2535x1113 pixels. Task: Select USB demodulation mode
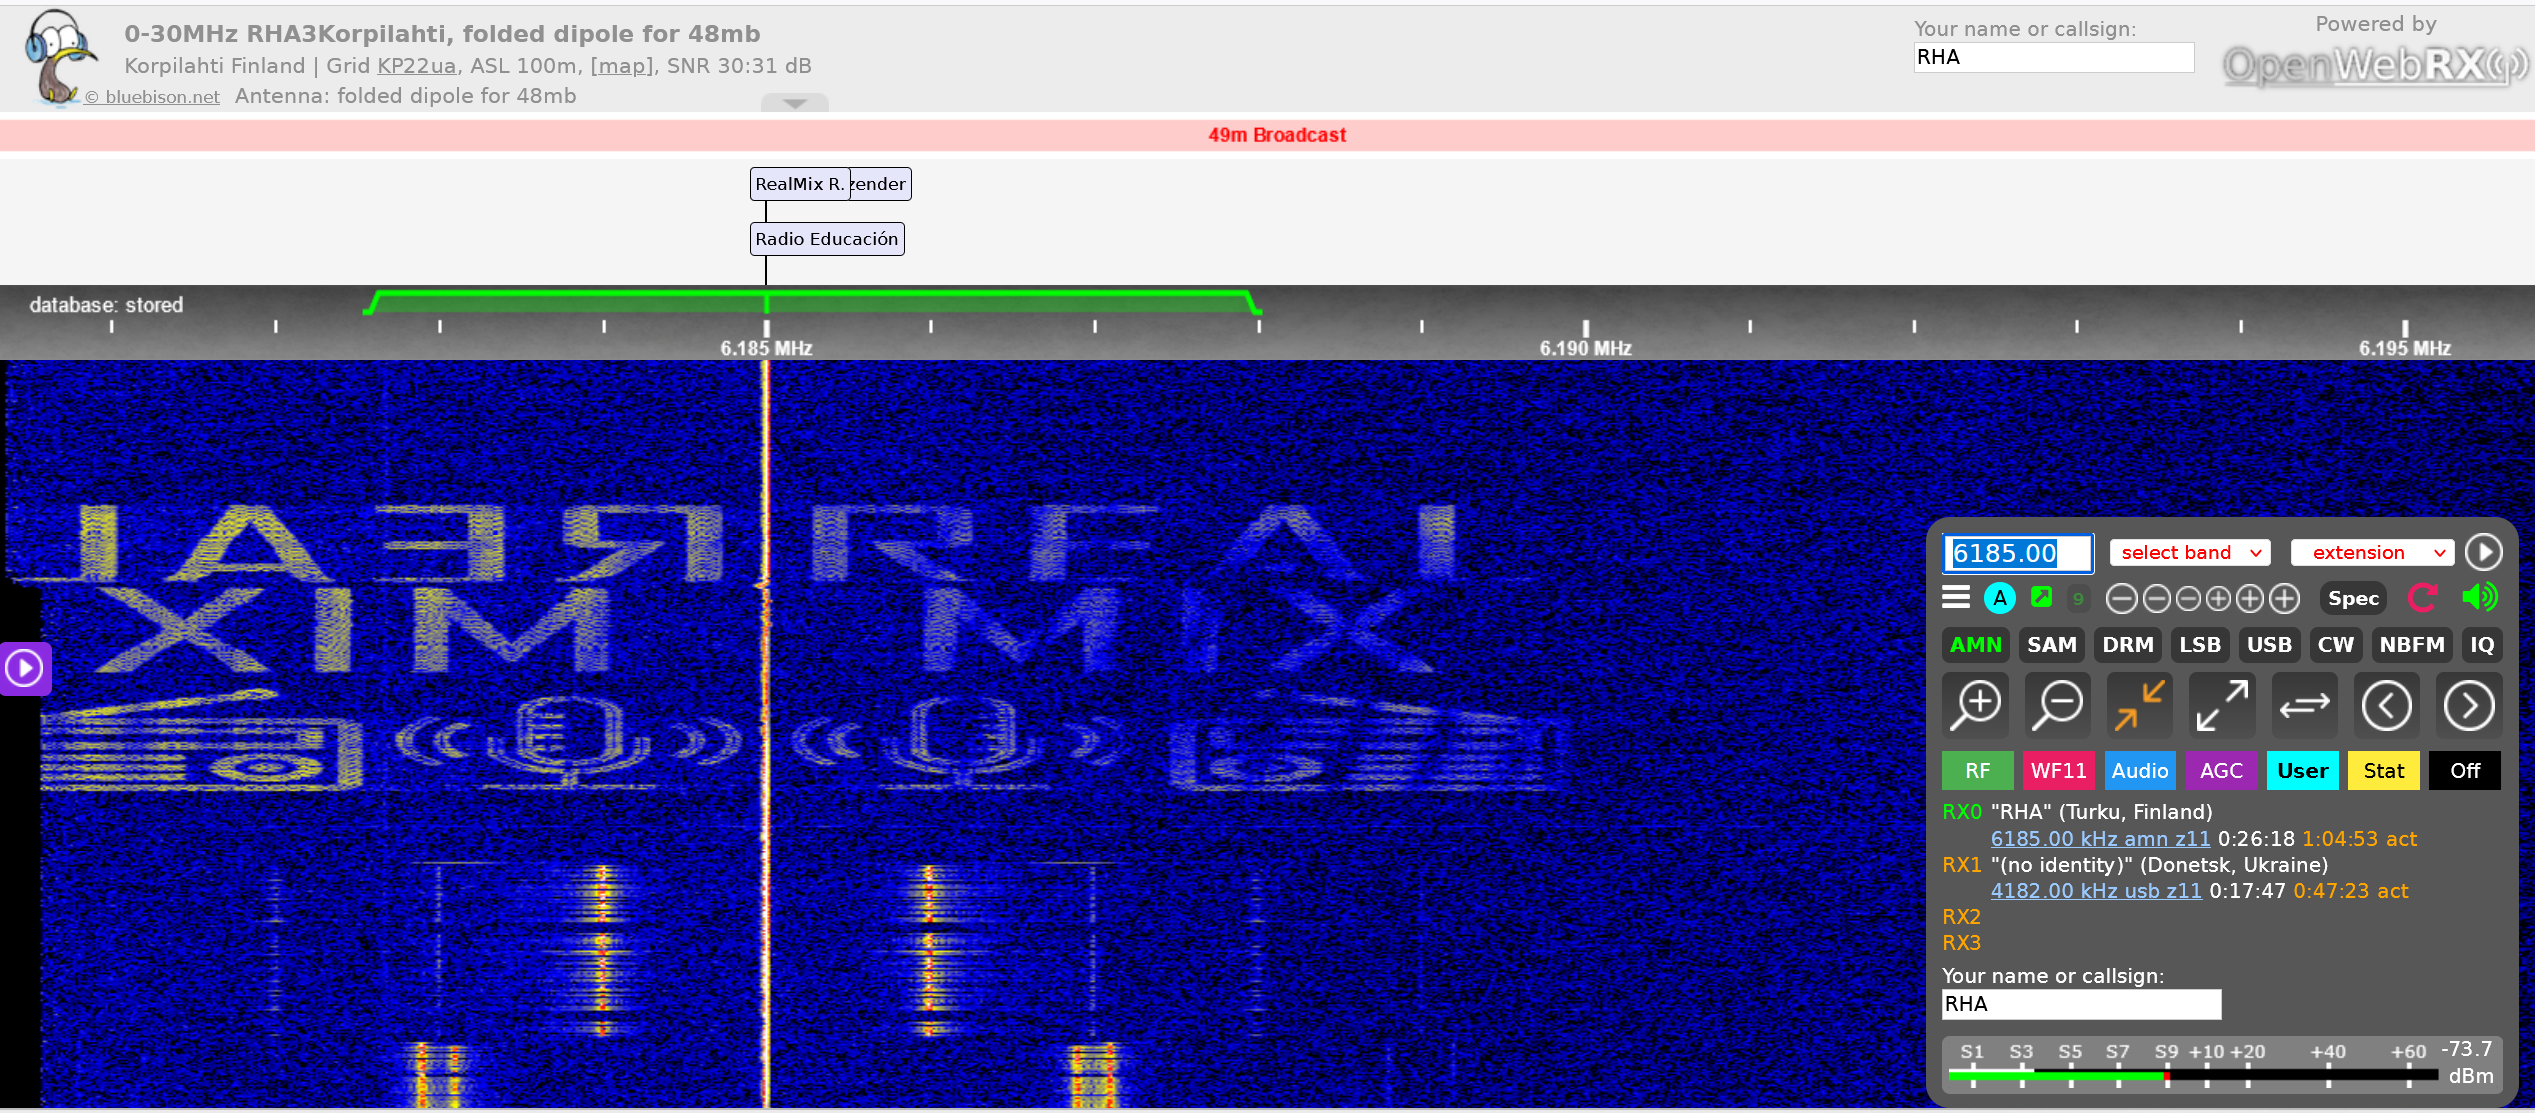2269,645
